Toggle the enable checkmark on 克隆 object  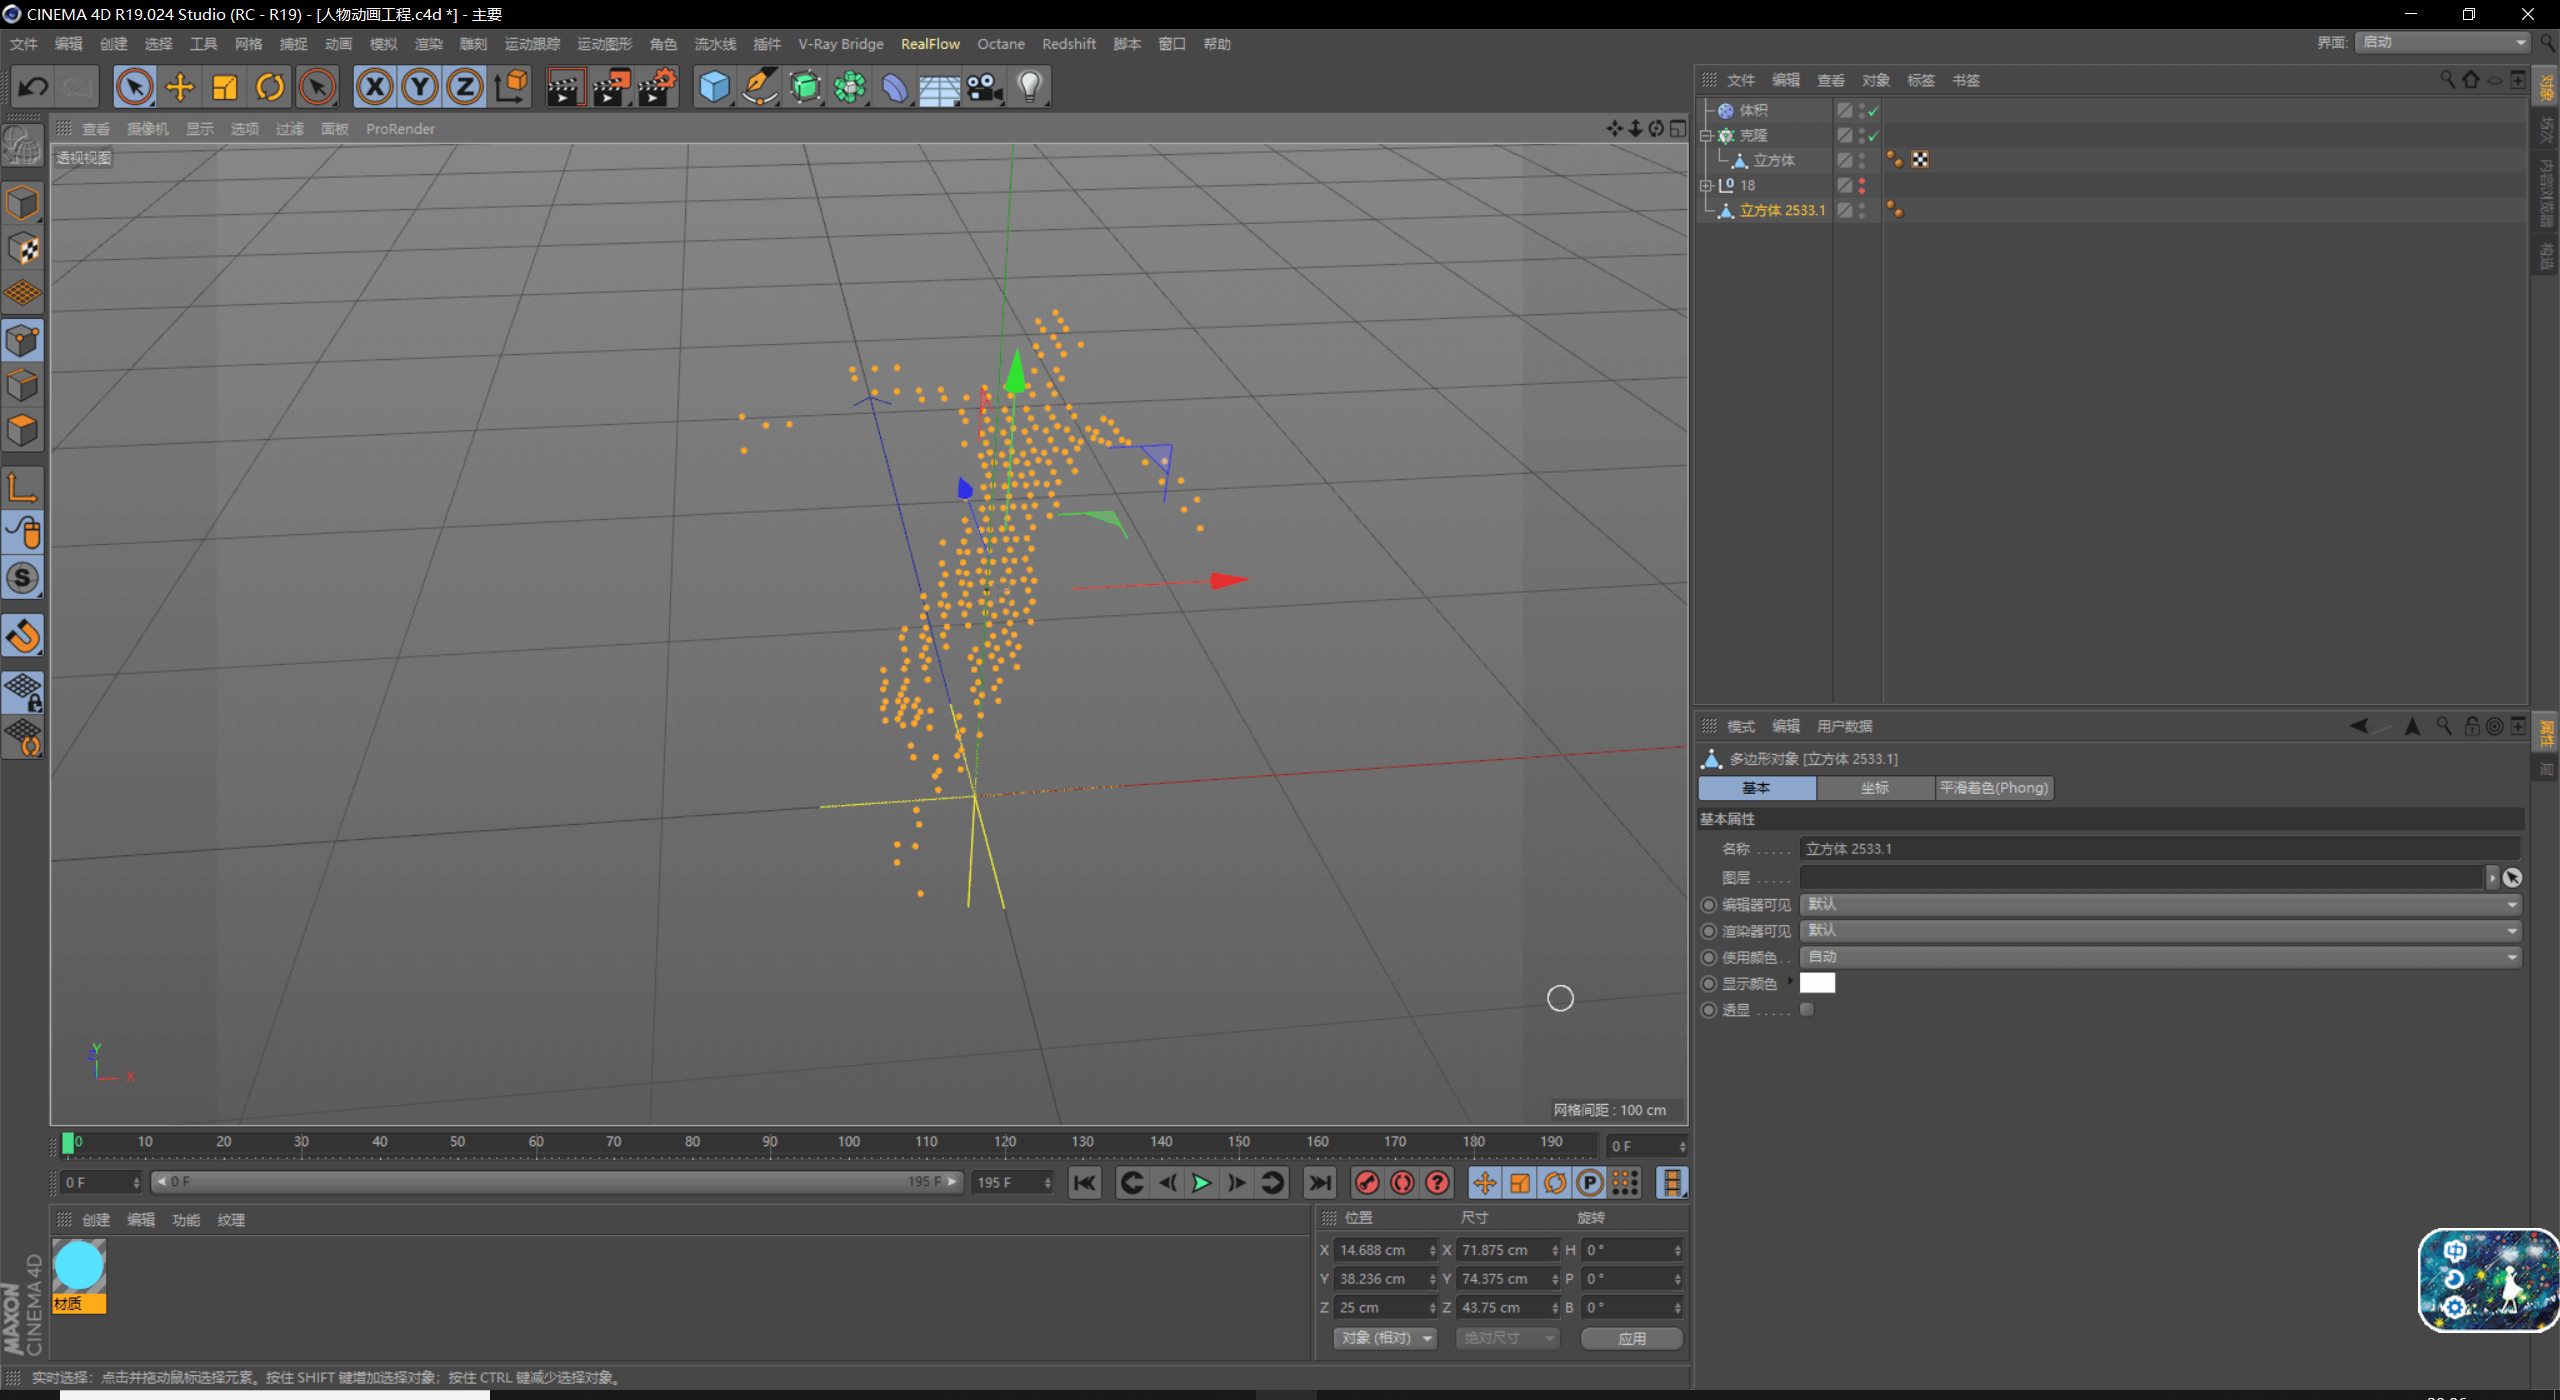point(1873,136)
